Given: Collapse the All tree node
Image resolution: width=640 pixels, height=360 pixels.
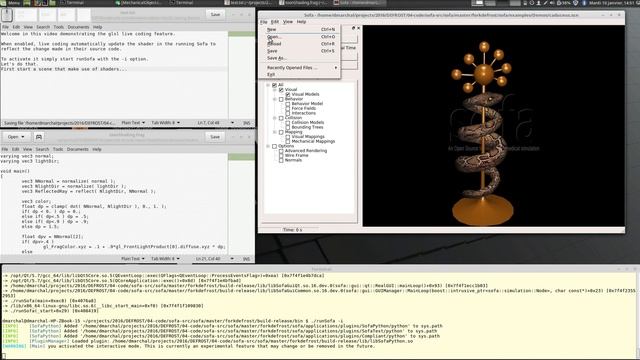Looking at the screenshot, I should point(268,85).
